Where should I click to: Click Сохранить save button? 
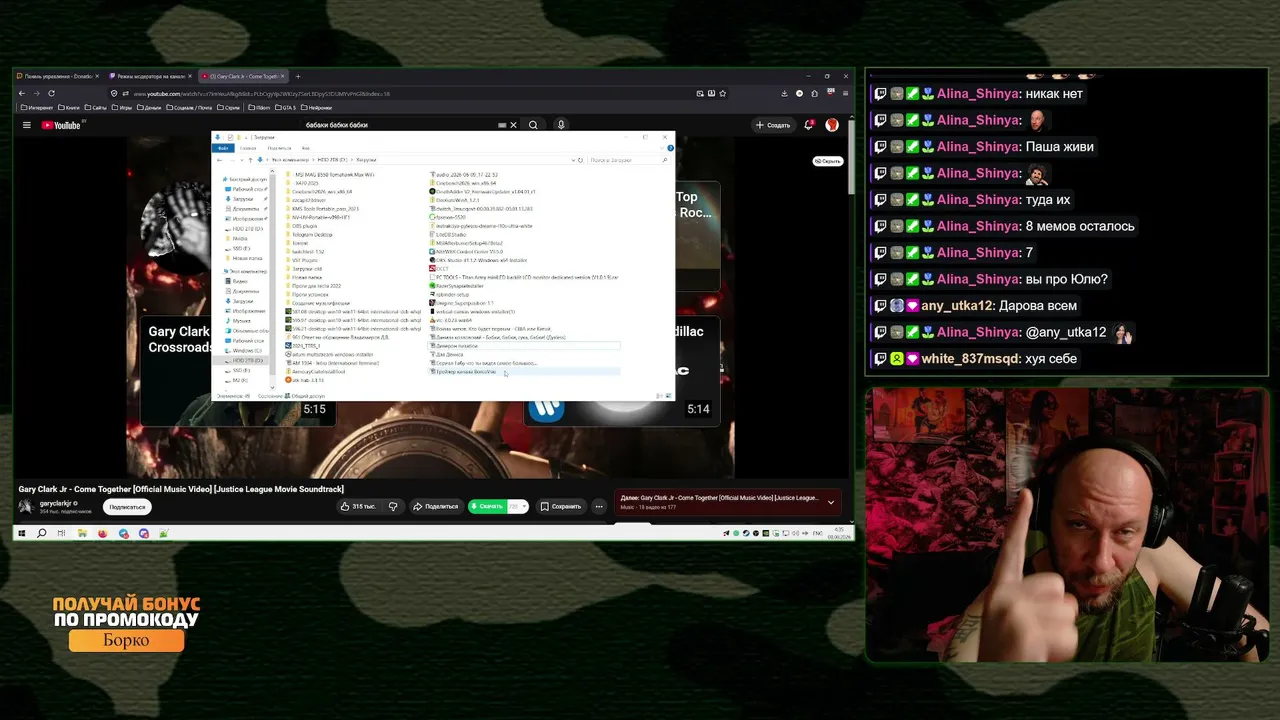561,506
